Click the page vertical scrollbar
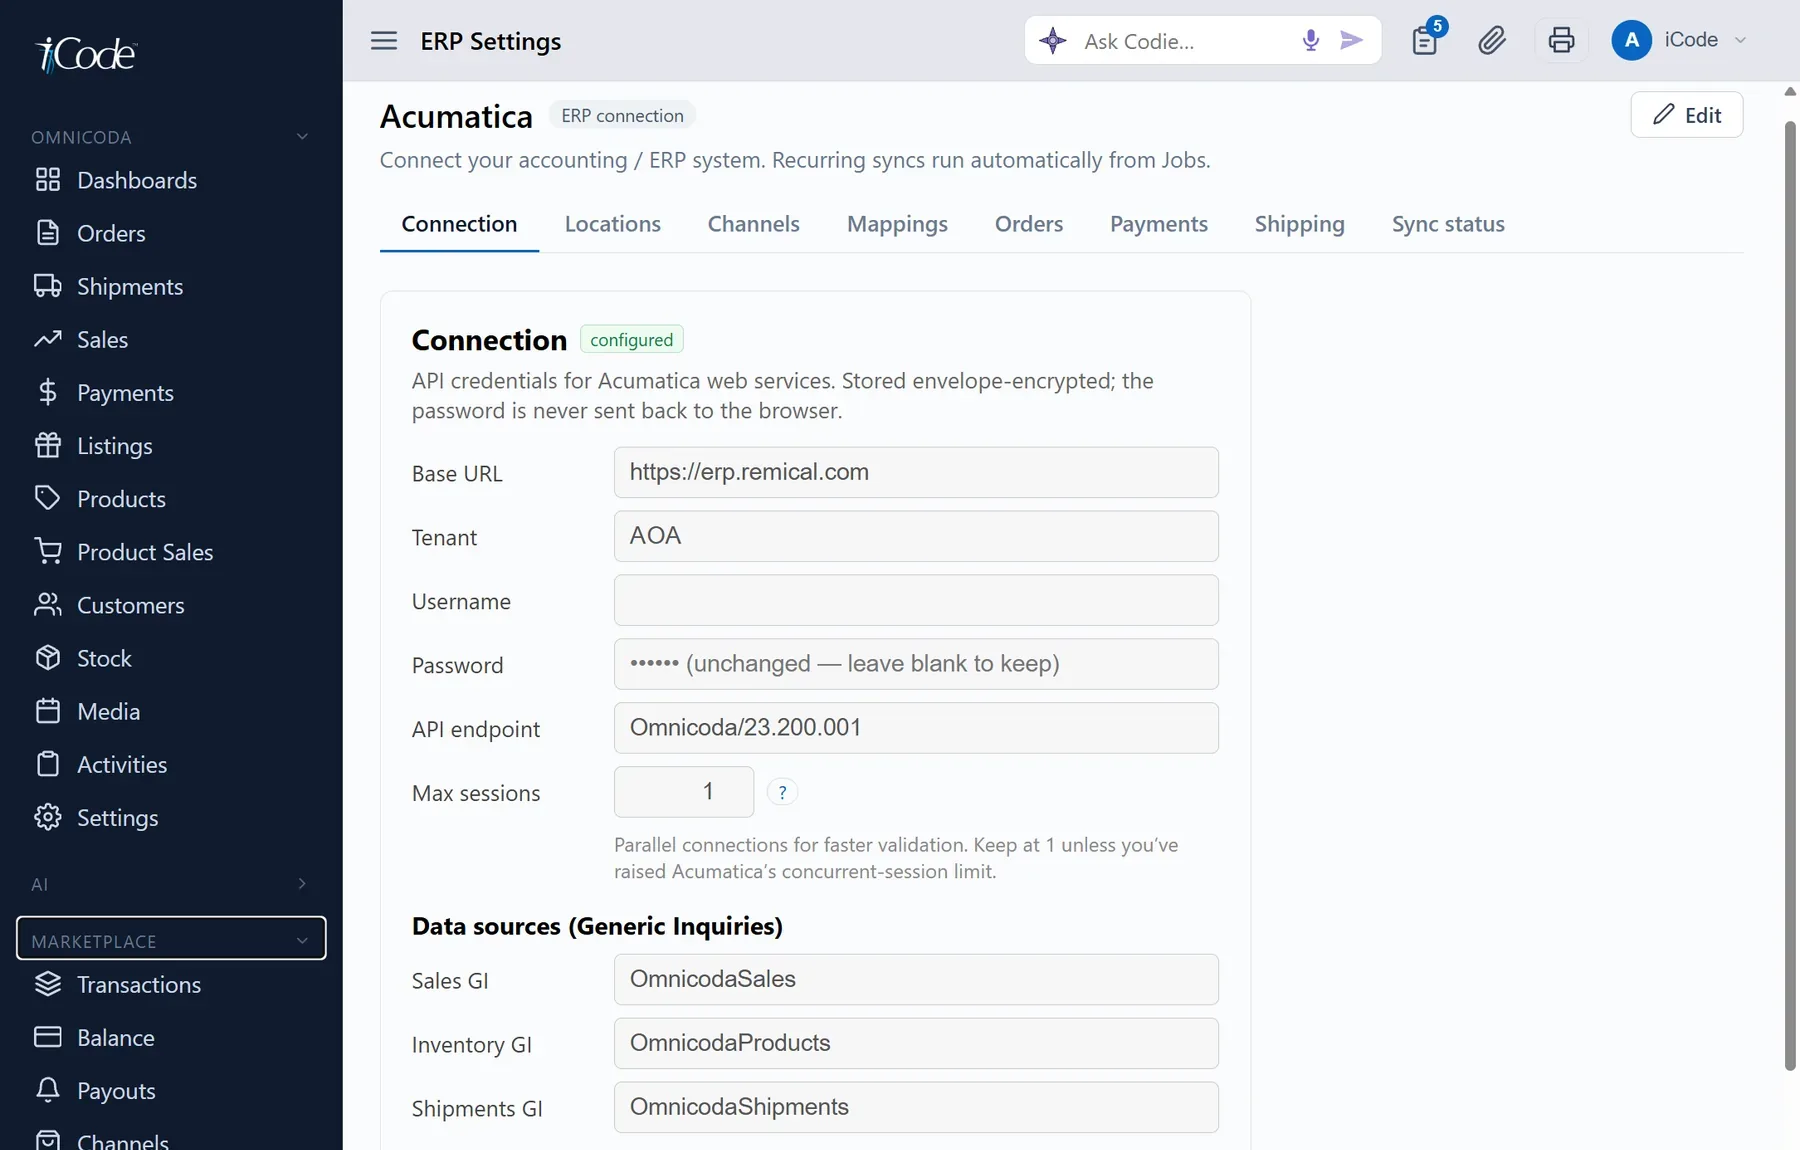The height and width of the screenshot is (1150, 1800). pyautogui.click(x=1790, y=596)
